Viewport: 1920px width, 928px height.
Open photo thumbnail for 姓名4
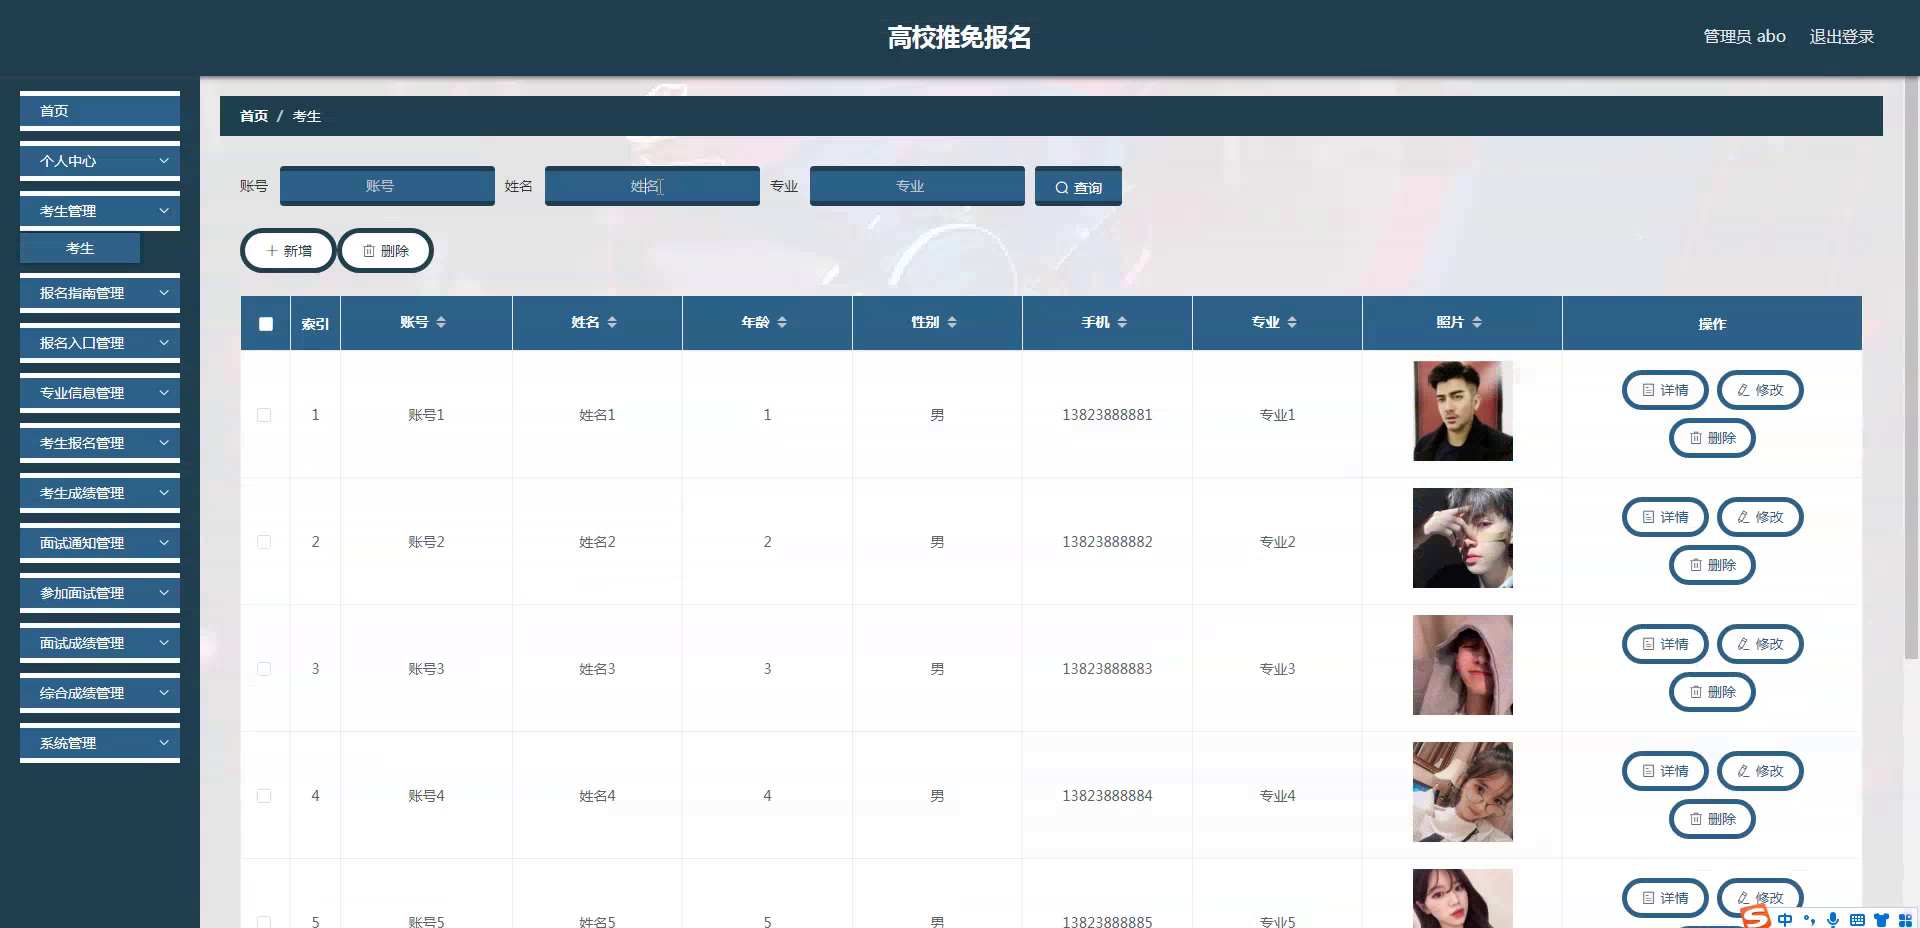[1462, 792]
